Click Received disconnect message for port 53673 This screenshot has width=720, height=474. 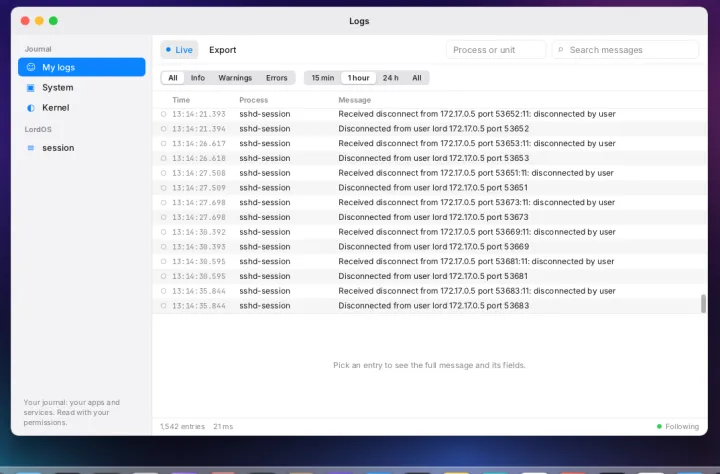pos(477,202)
